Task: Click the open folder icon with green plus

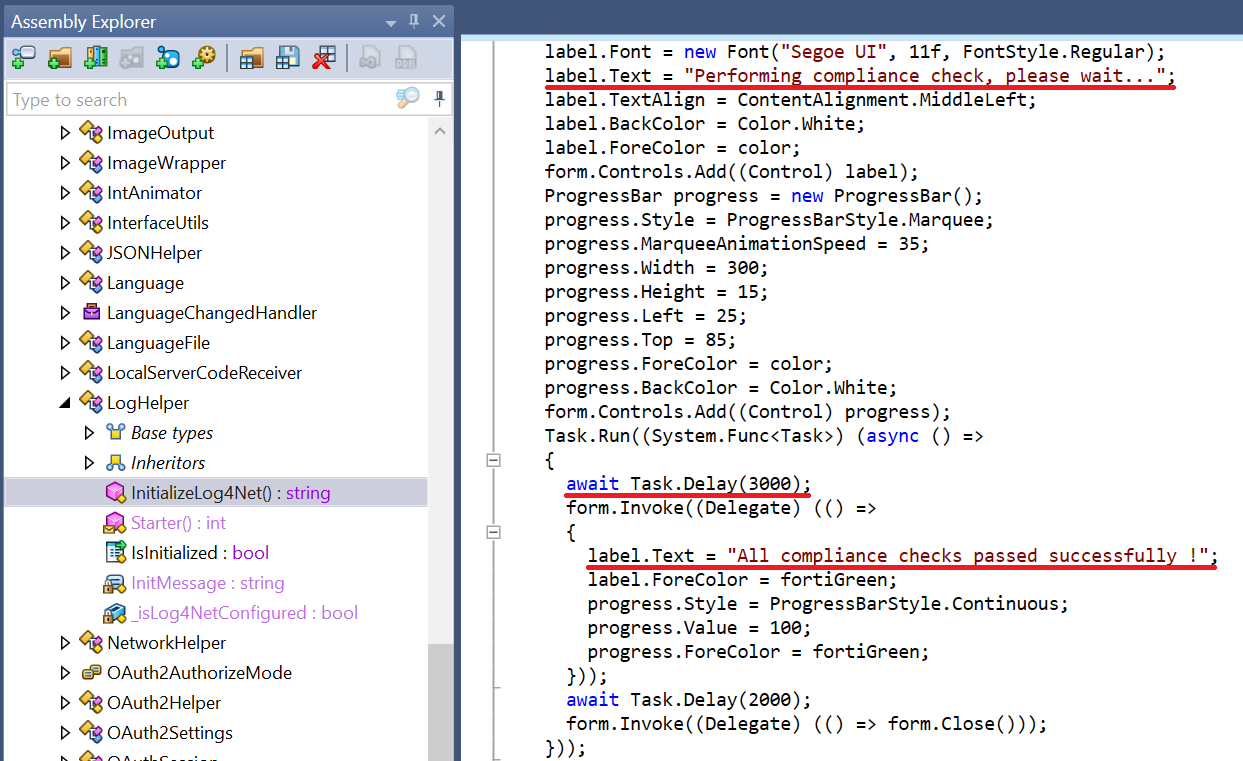Action: click(x=59, y=58)
